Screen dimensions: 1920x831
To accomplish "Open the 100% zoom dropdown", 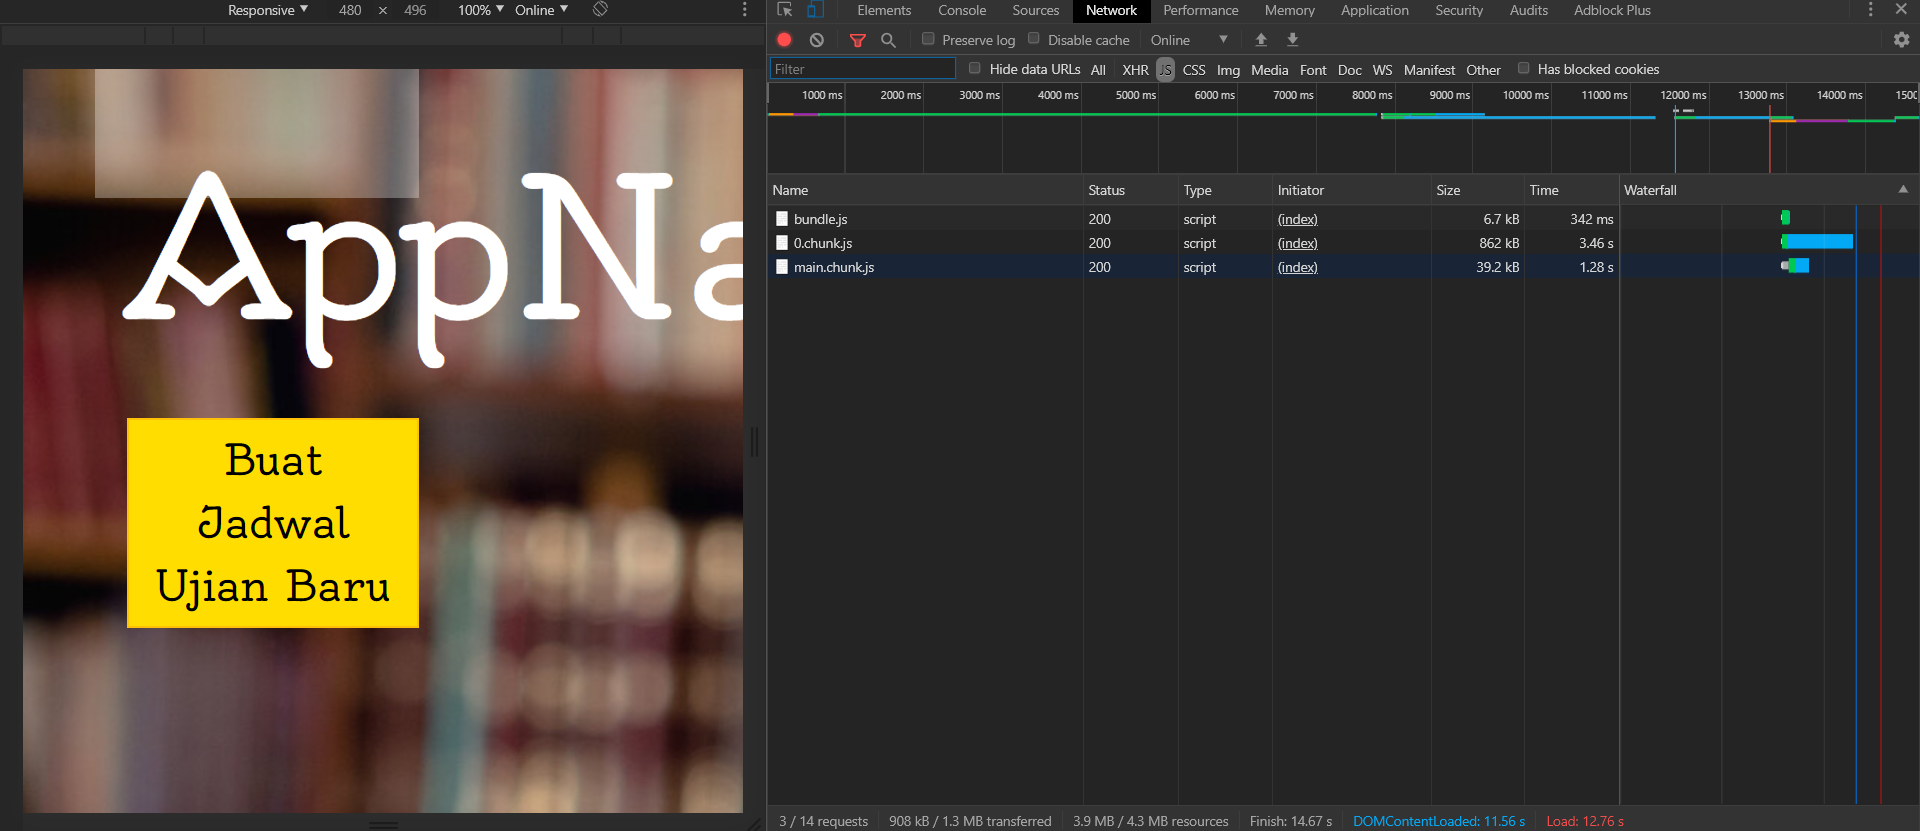I will point(480,10).
